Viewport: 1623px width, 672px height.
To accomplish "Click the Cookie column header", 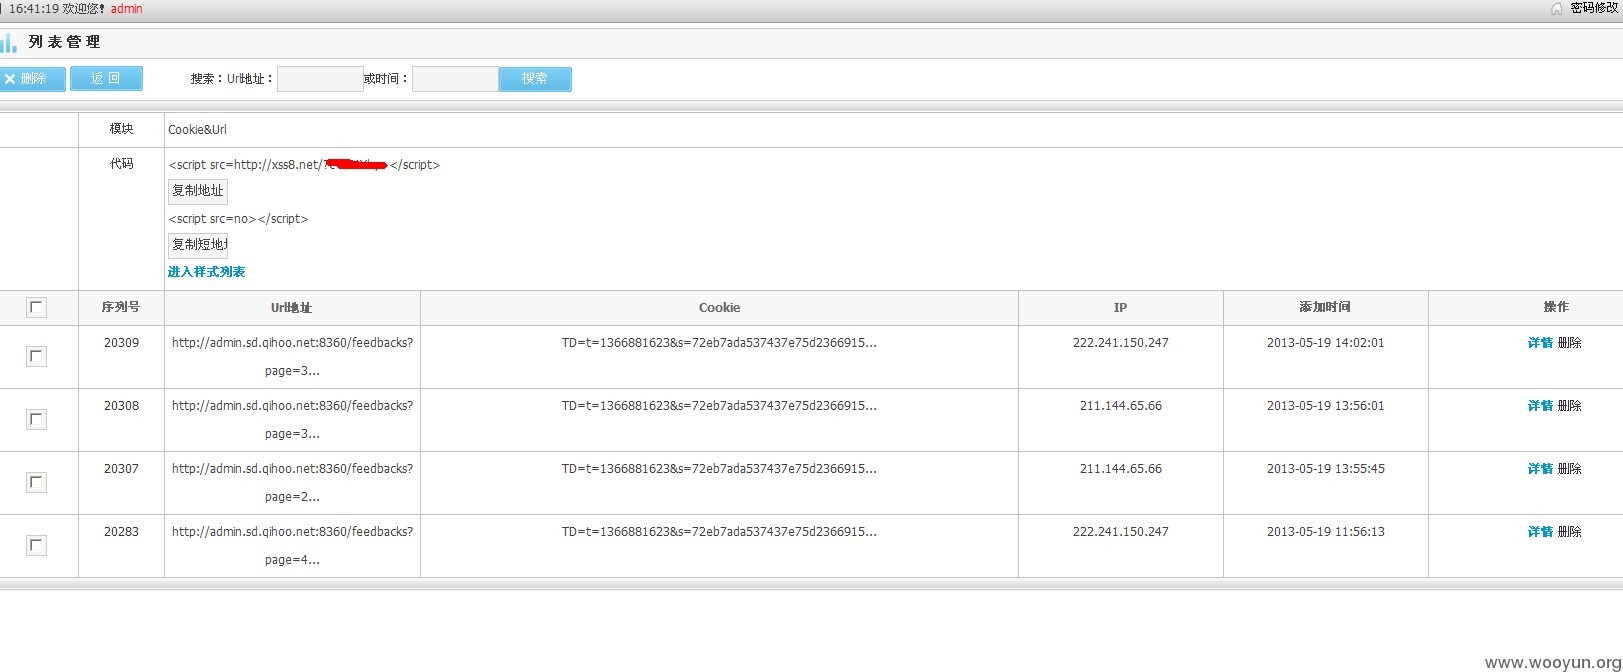I will coord(719,308).
